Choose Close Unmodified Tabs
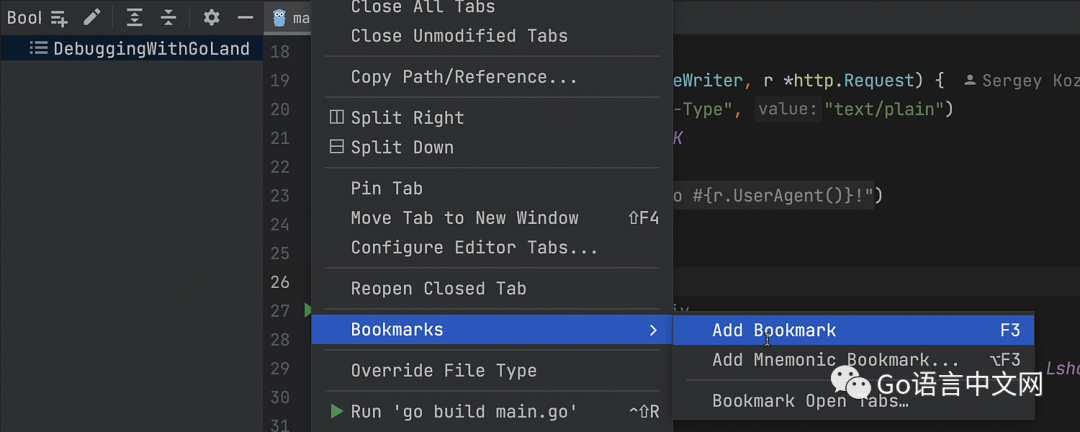 coord(459,36)
